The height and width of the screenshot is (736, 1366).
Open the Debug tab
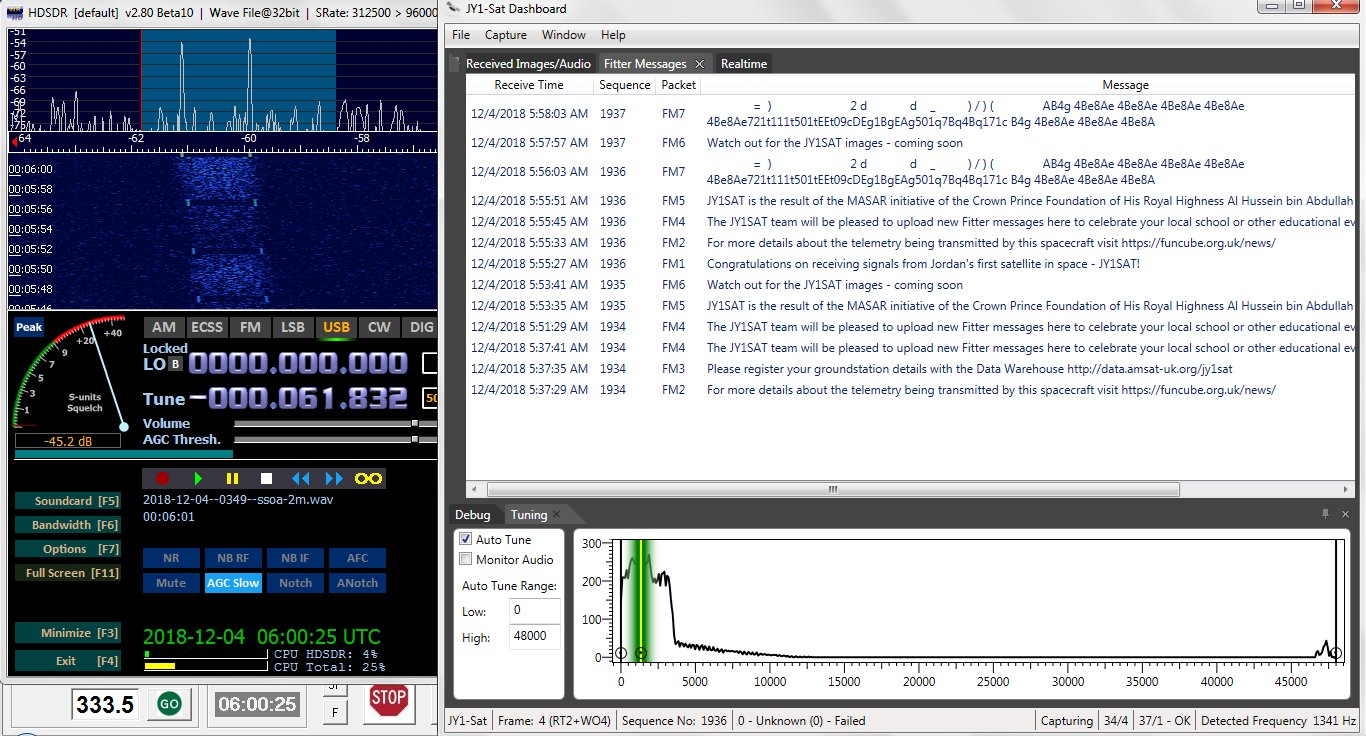pyautogui.click(x=473, y=515)
